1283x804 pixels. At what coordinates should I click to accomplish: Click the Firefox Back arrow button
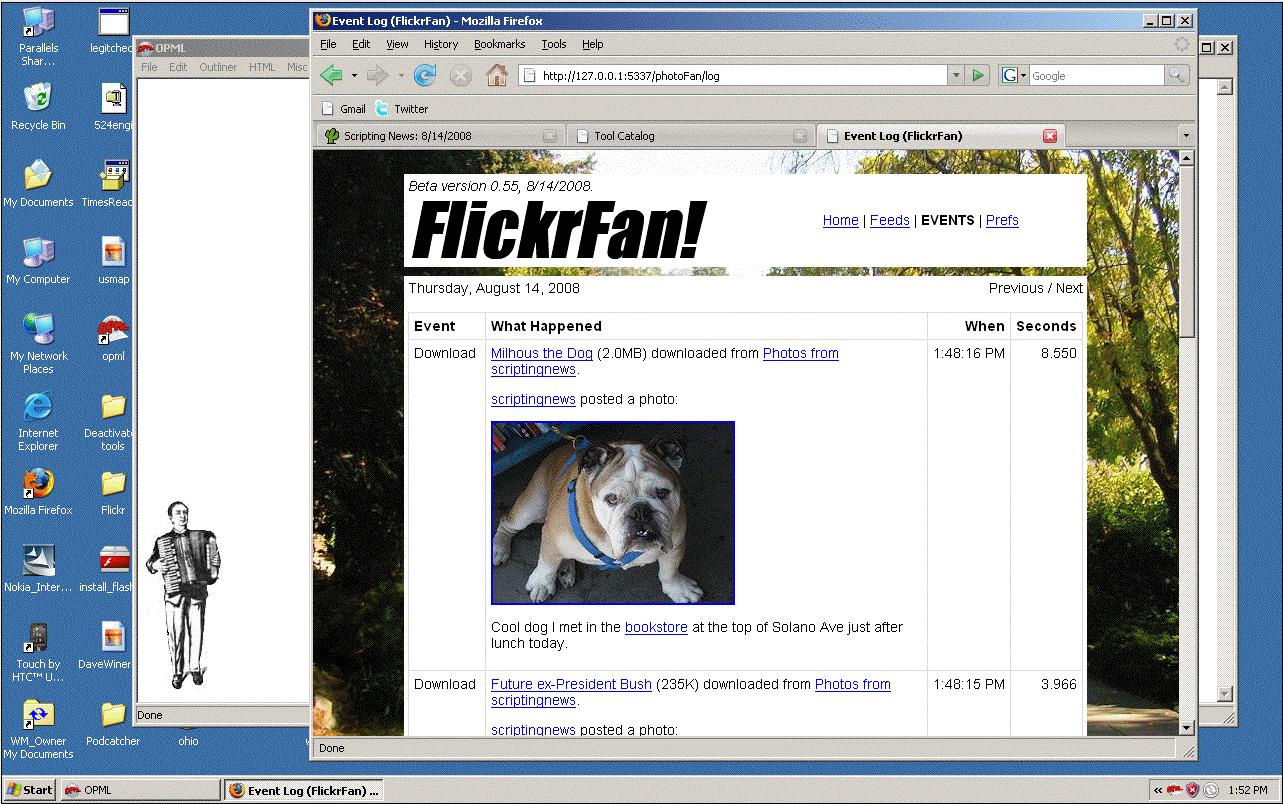[332, 76]
